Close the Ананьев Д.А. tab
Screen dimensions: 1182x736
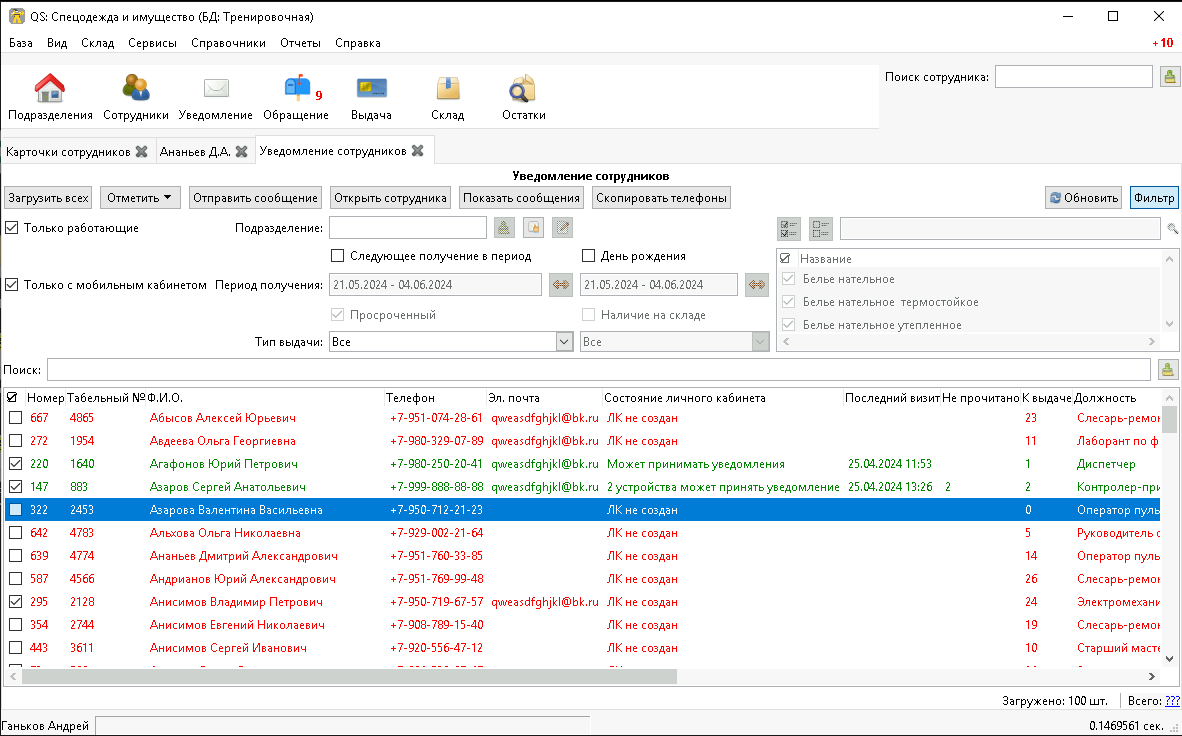[241, 152]
